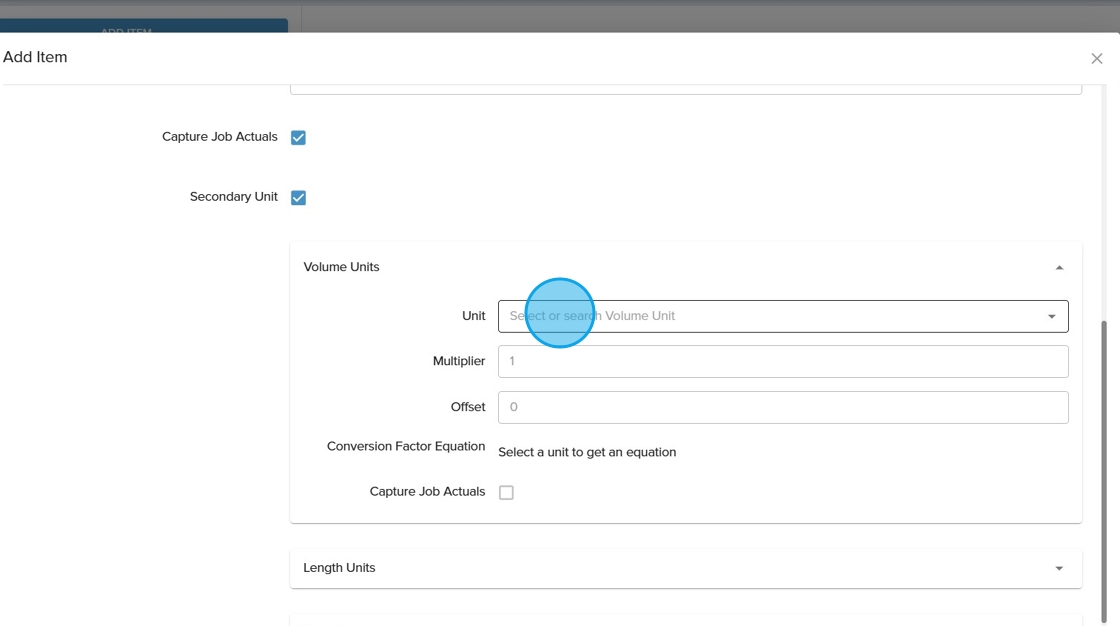Disable the Secondary Unit checkbox
Viewport: 1120px width, 626px height.
(x=298, y=198)
